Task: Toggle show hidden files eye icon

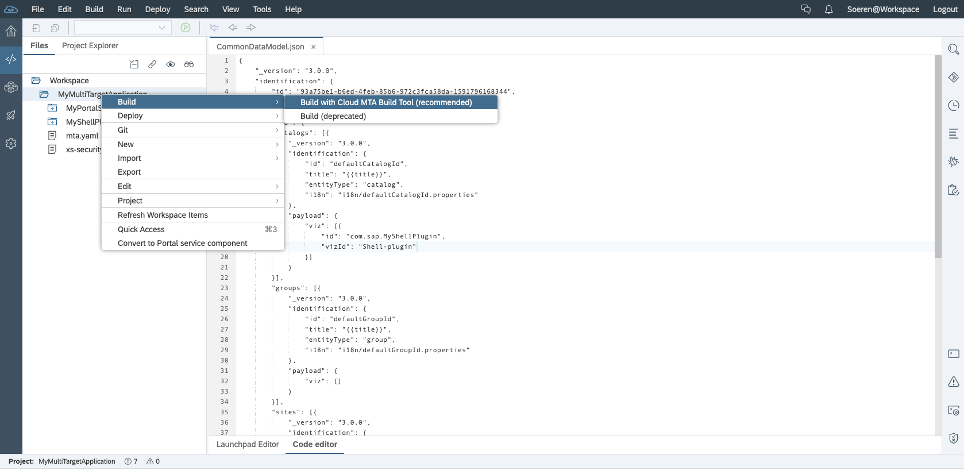Action: pos(170,64)
